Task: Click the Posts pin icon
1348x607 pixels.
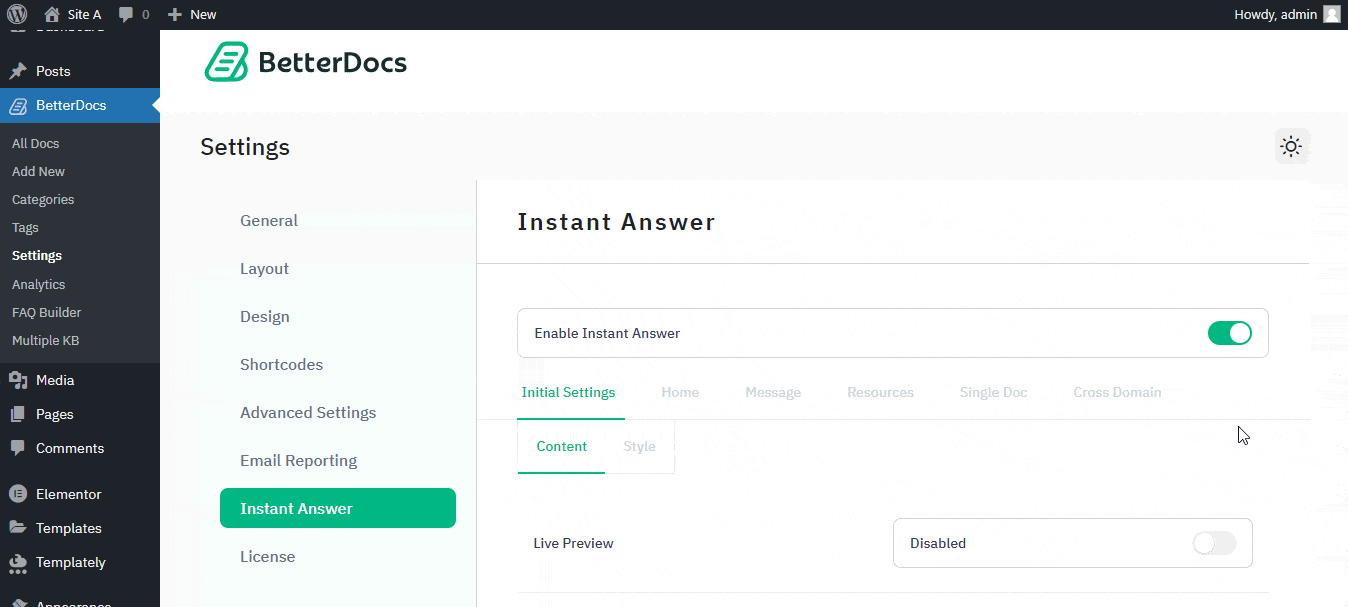Action: [17, 70]
